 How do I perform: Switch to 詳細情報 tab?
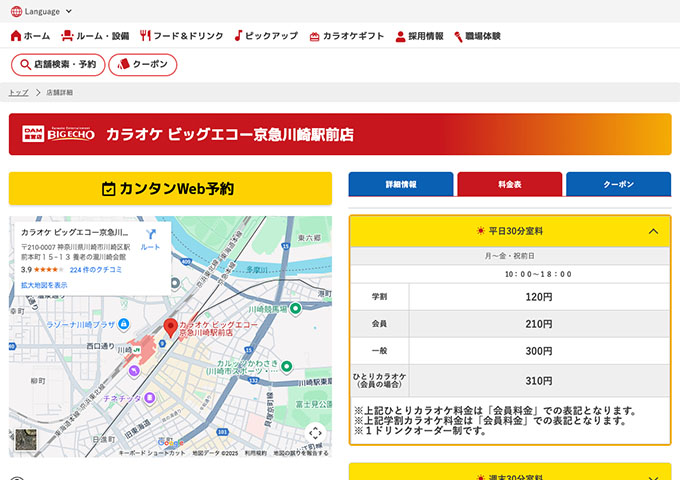[x=401, y=184]
